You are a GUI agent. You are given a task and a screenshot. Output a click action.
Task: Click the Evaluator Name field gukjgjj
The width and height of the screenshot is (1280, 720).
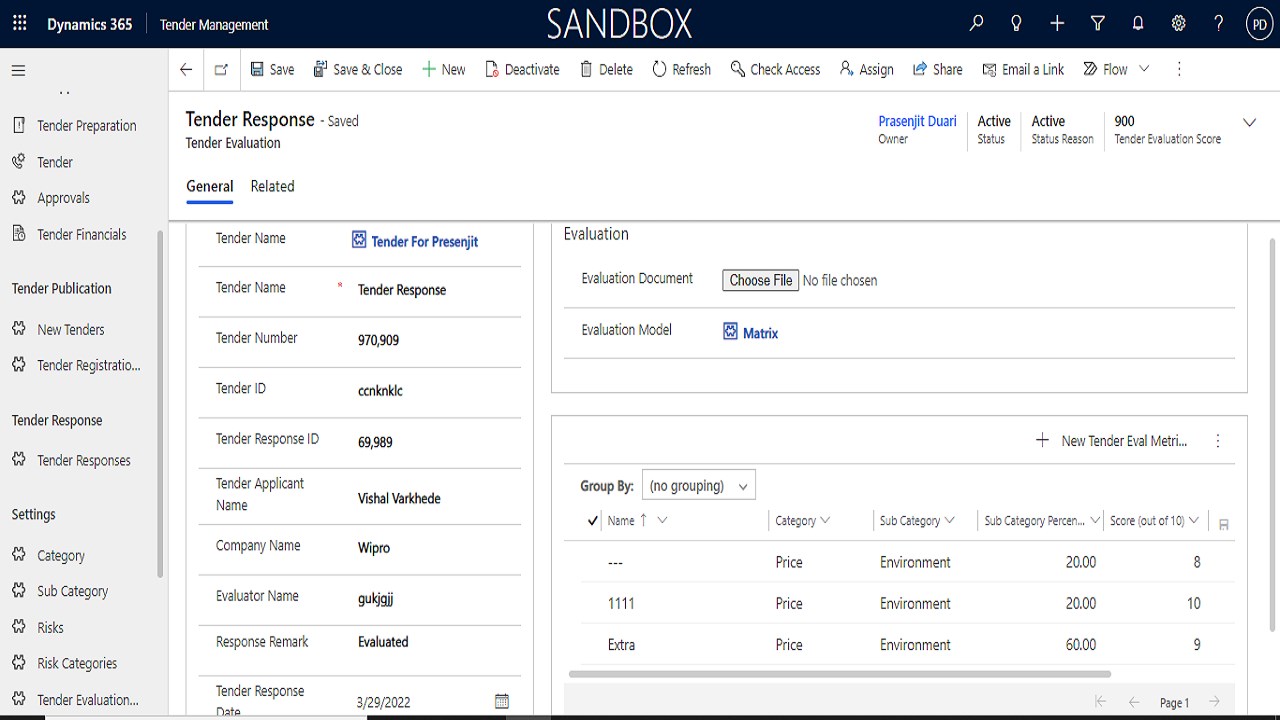[x=435, y=598]
